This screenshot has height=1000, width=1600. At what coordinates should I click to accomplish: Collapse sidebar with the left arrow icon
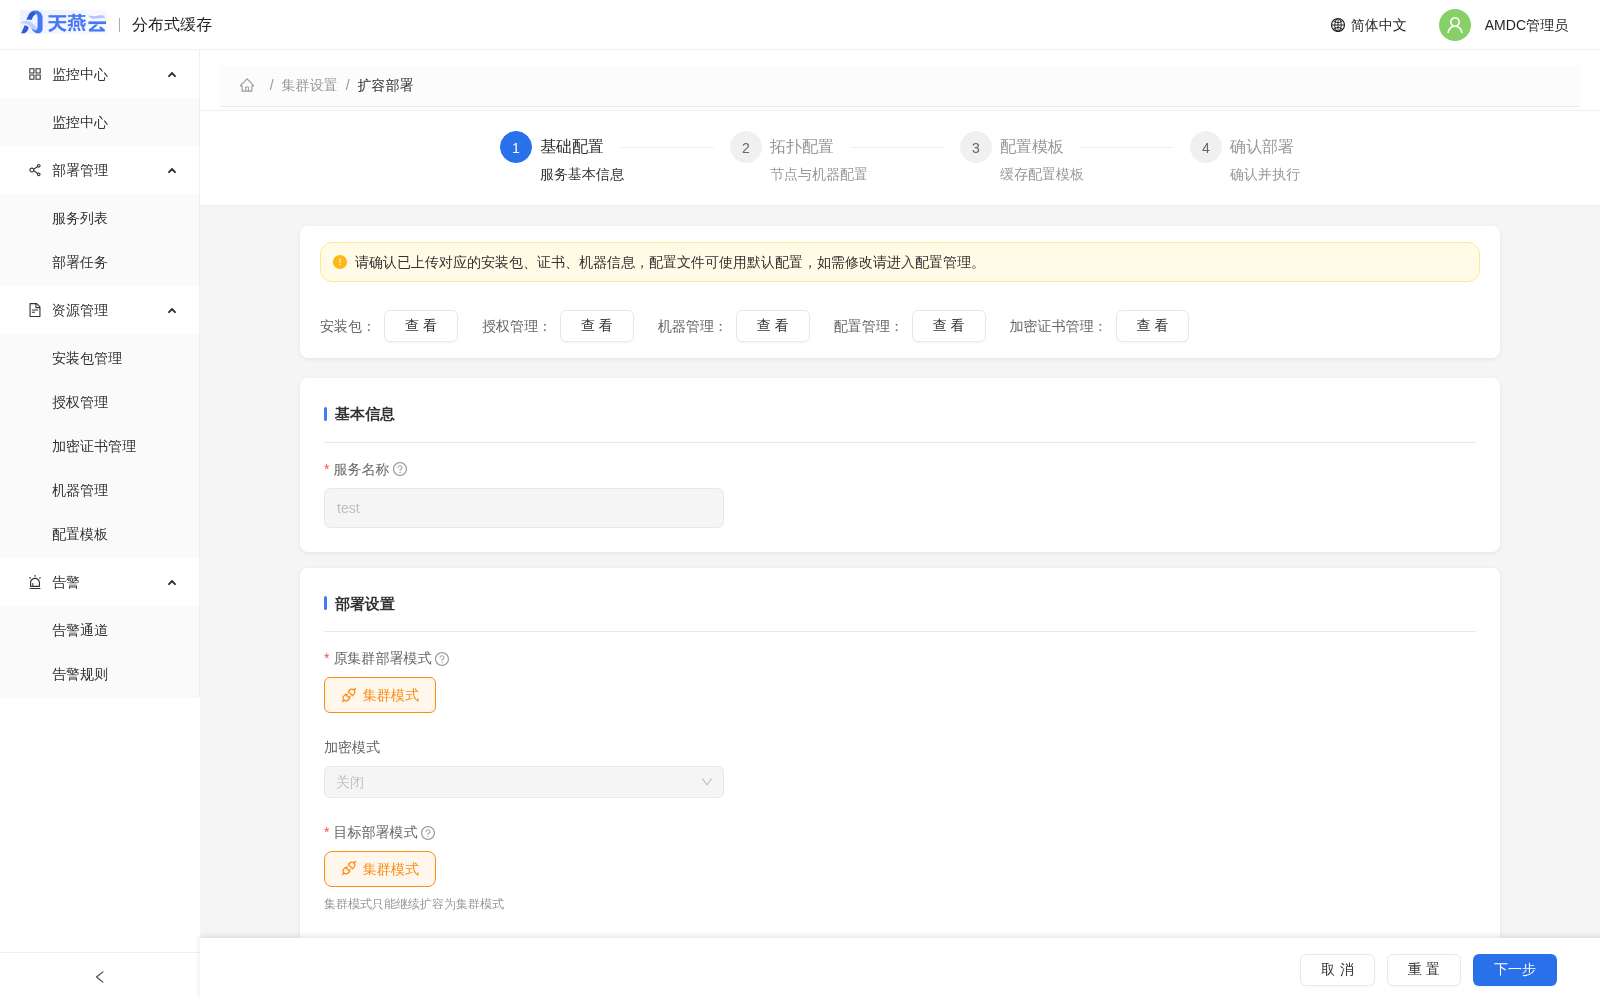click(x=100, y=977)
